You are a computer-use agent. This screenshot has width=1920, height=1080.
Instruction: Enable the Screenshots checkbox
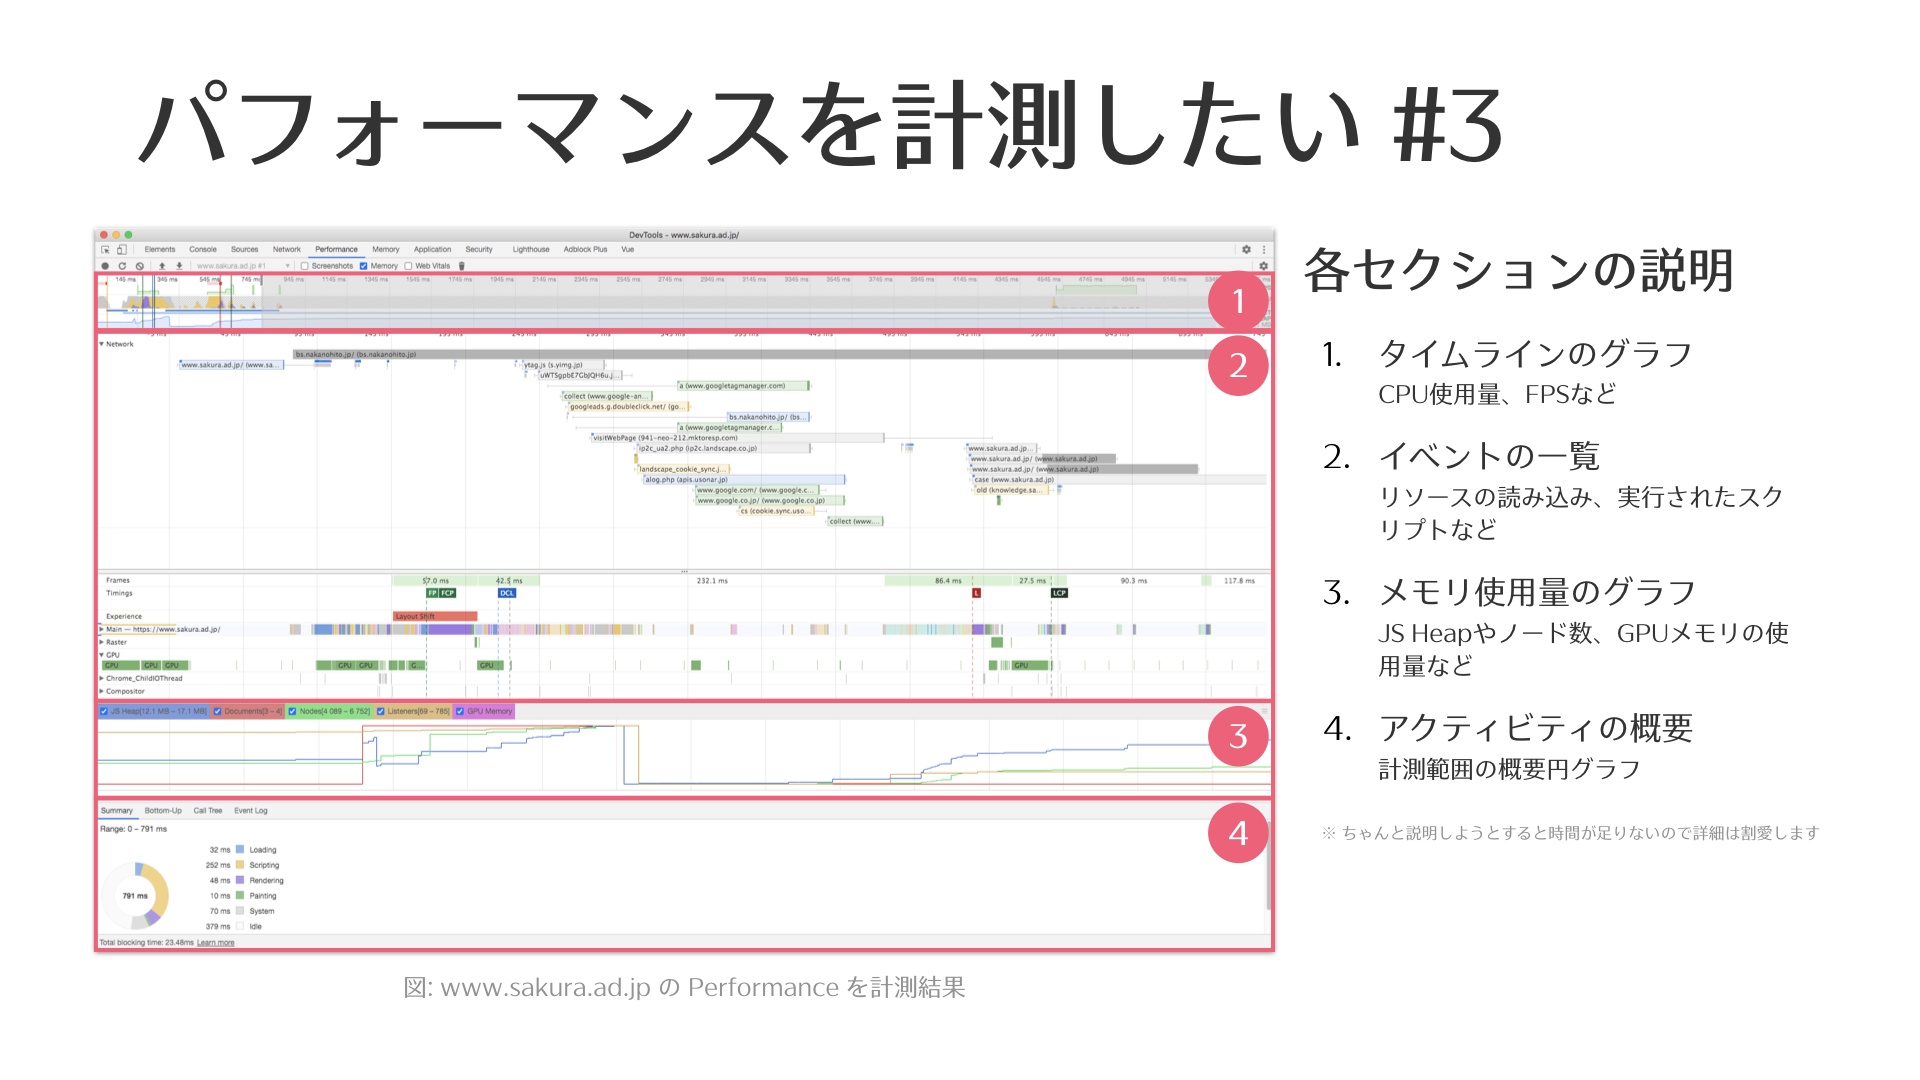coord(305,266)
